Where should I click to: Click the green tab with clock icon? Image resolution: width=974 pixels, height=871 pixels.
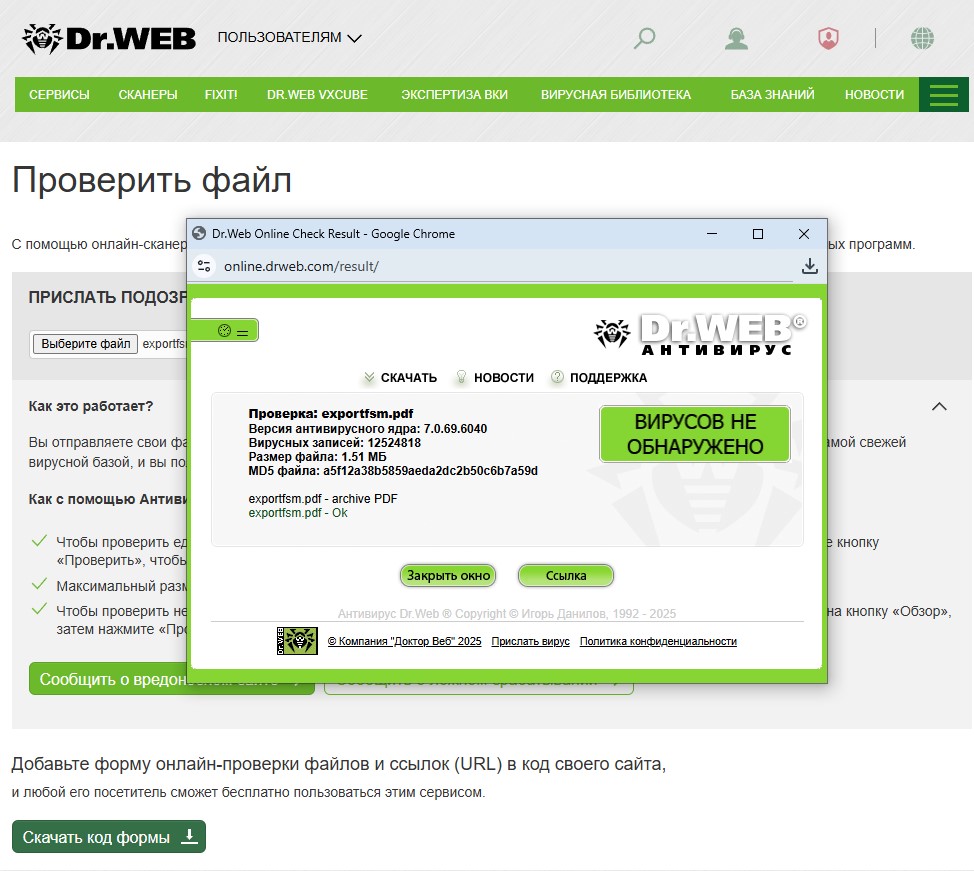(225, 331)
